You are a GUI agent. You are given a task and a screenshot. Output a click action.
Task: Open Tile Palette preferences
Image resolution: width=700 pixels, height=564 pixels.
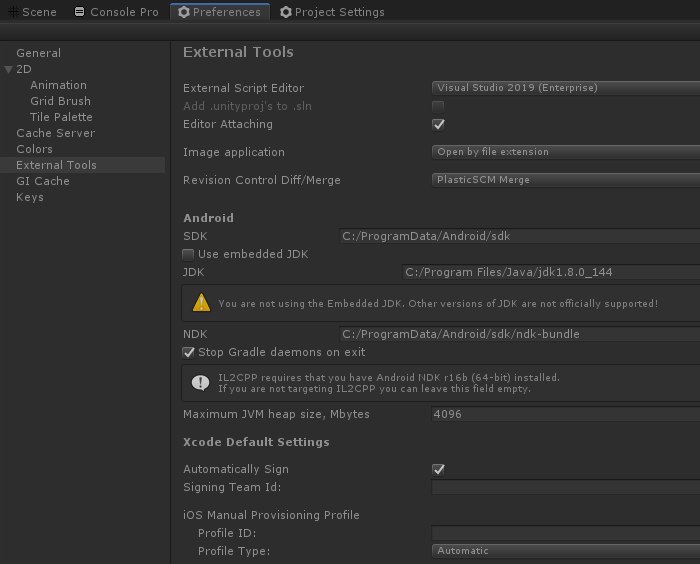[61, 117]
